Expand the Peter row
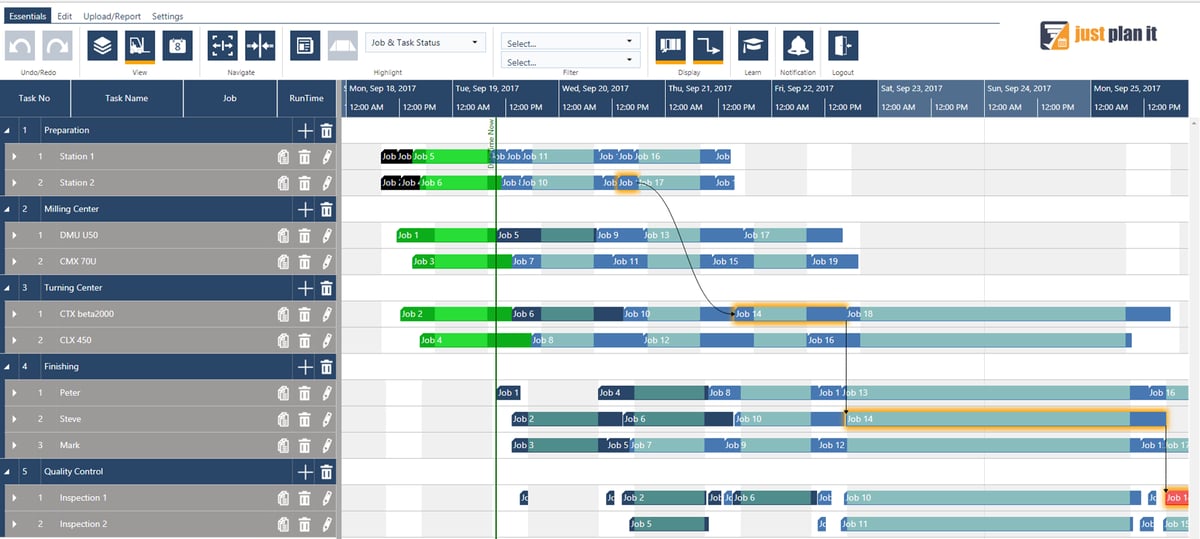This screenshot has height=539, width=1200. [x=14, y=393]
